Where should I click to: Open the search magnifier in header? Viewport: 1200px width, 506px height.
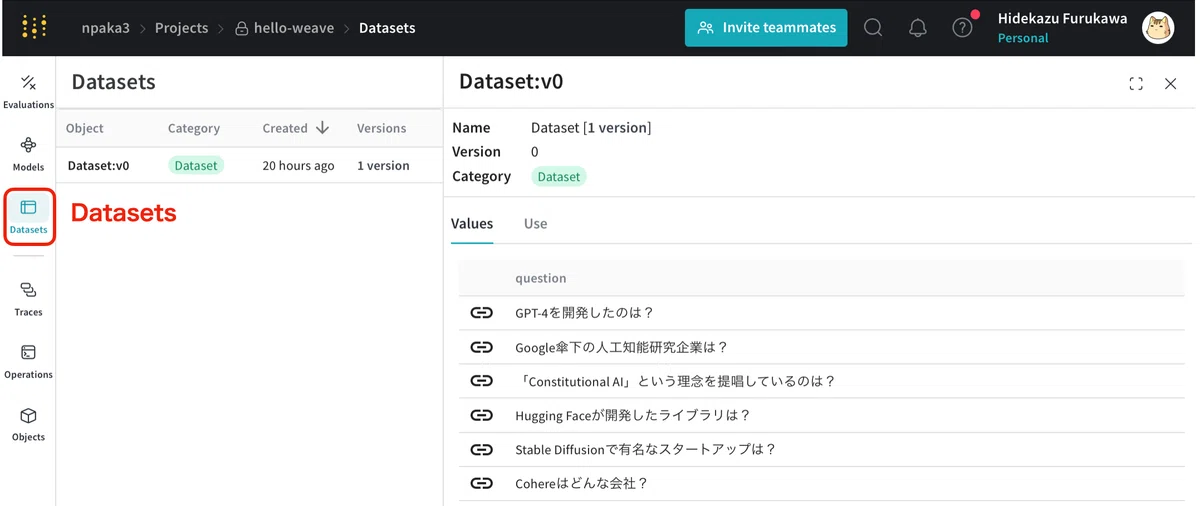pos(873,28)
